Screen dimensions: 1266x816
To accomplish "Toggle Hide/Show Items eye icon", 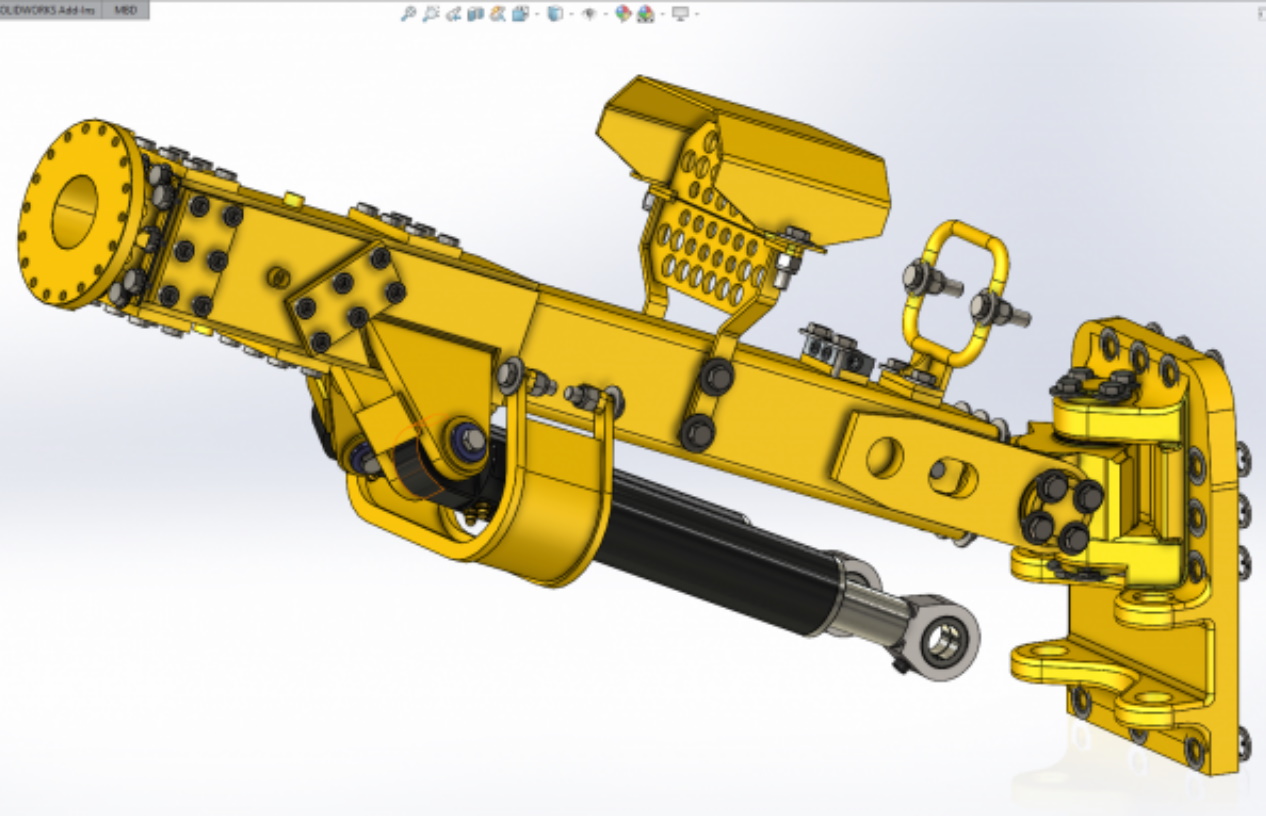I will (589, 14).
